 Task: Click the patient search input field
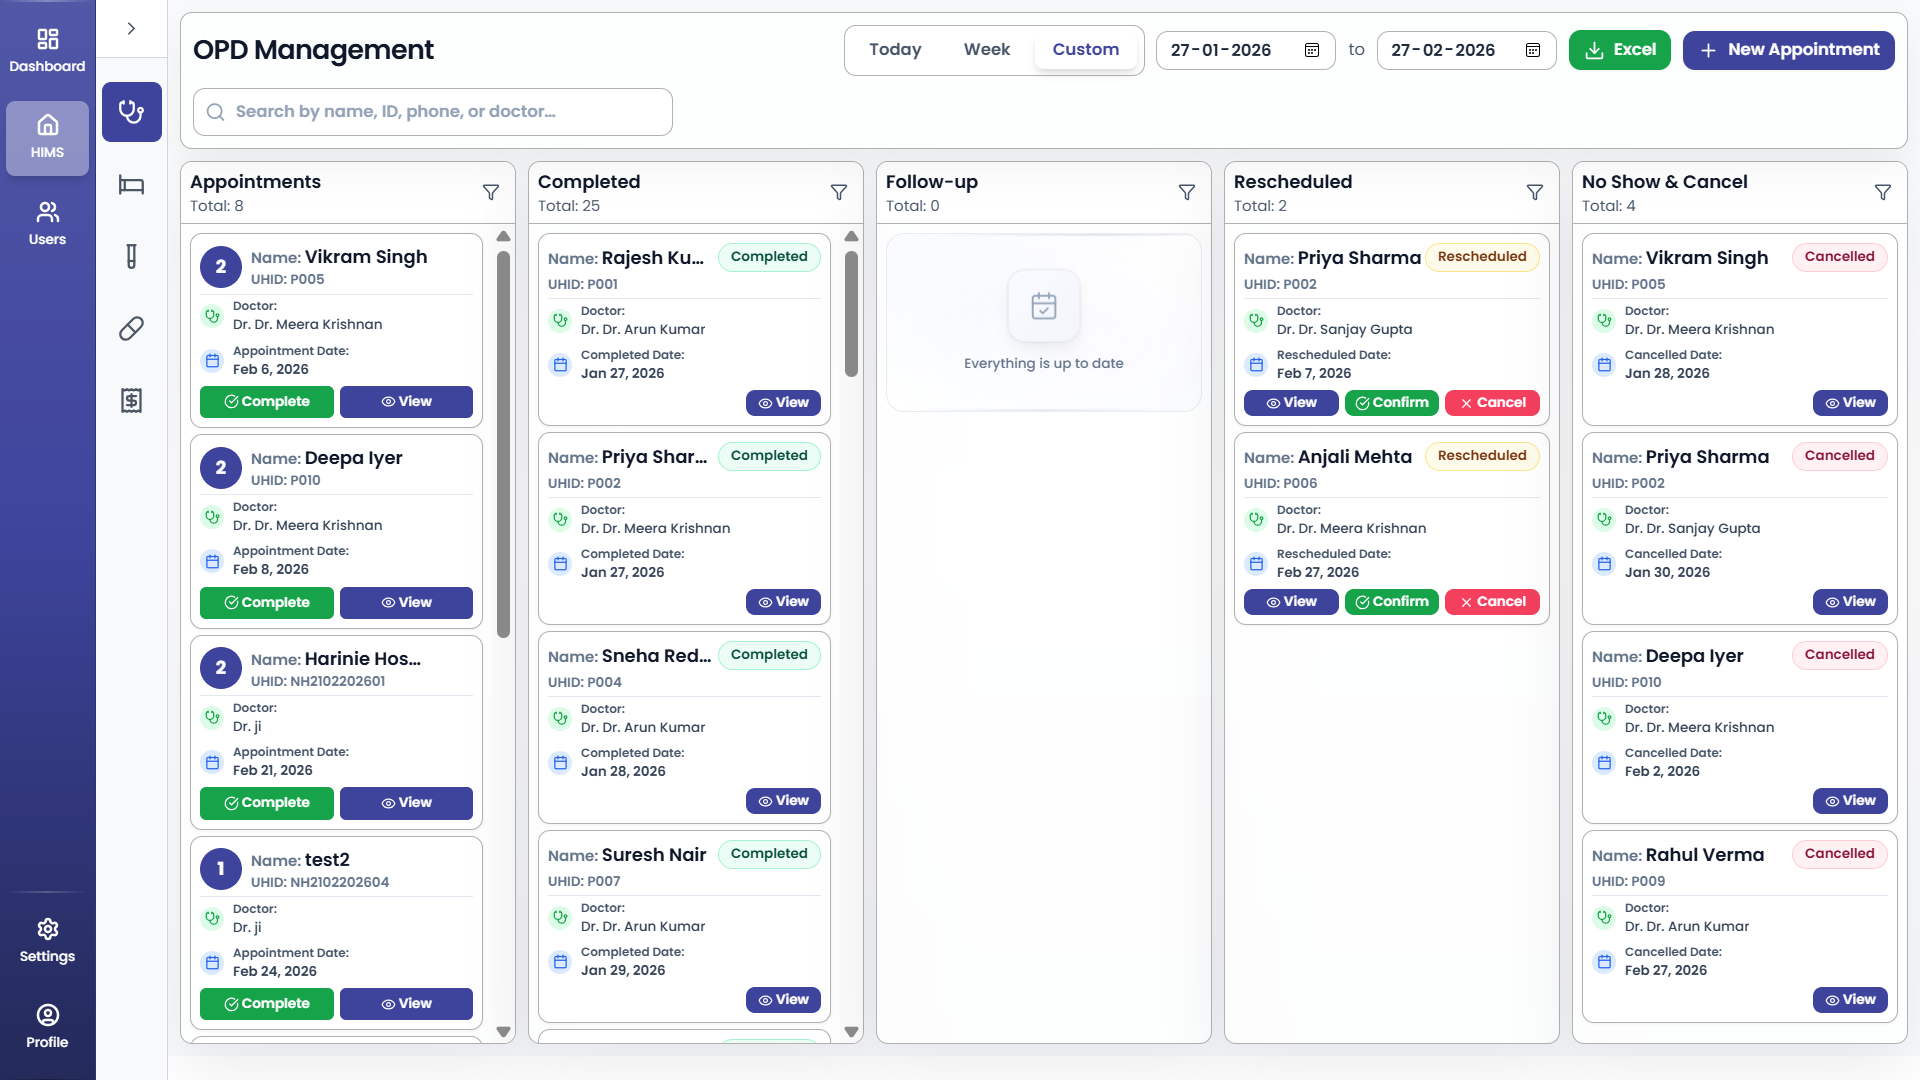pyautogui.click(x=432, y=111)
